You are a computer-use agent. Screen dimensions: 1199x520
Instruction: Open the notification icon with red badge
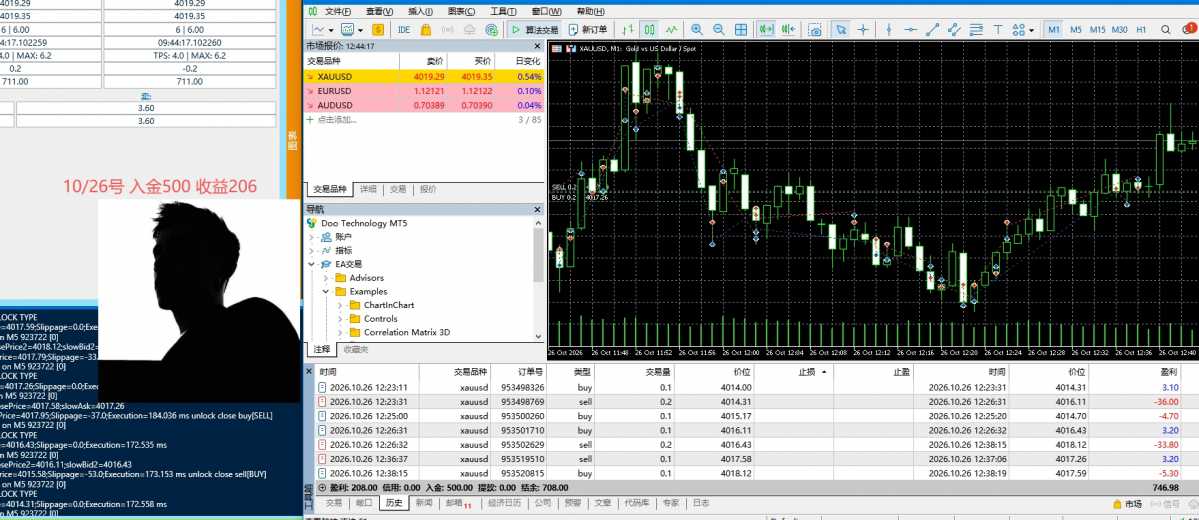click(x=1188, y=29)
